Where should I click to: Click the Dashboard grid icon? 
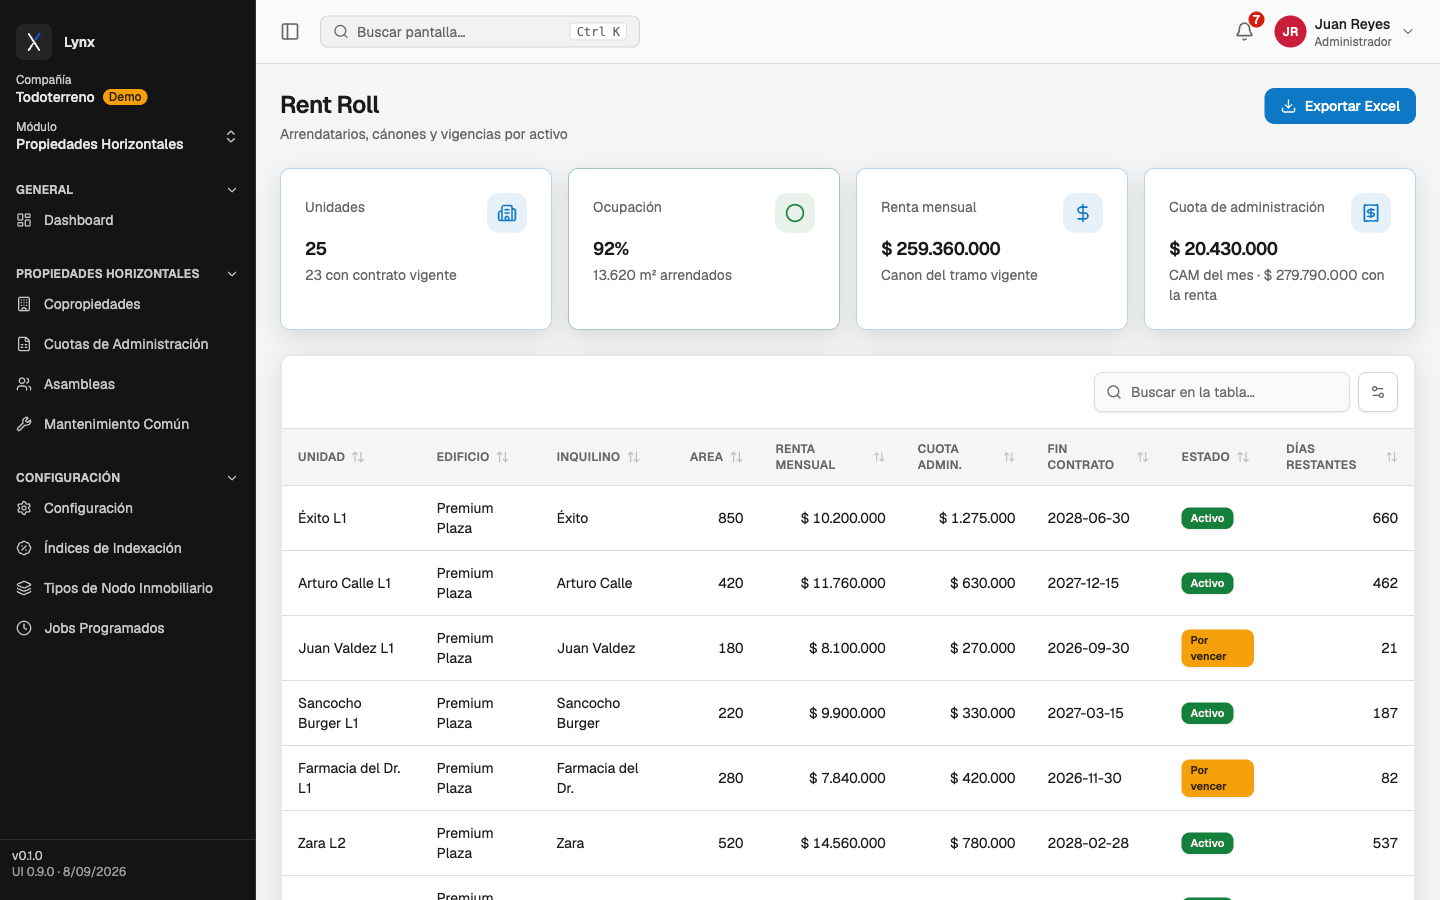pyautogui.click(x=24, y=220)
